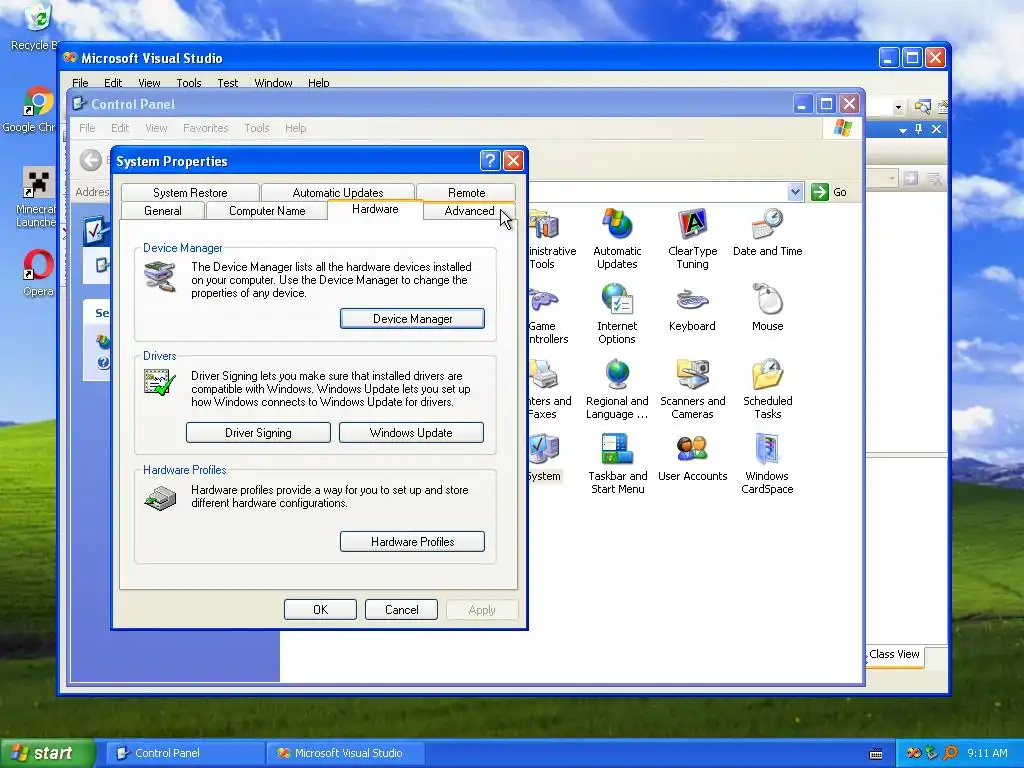Viewport: 1024px width, 768px height.
Task: Click Cancel in System Properties
Action: (x=401, y=610)
